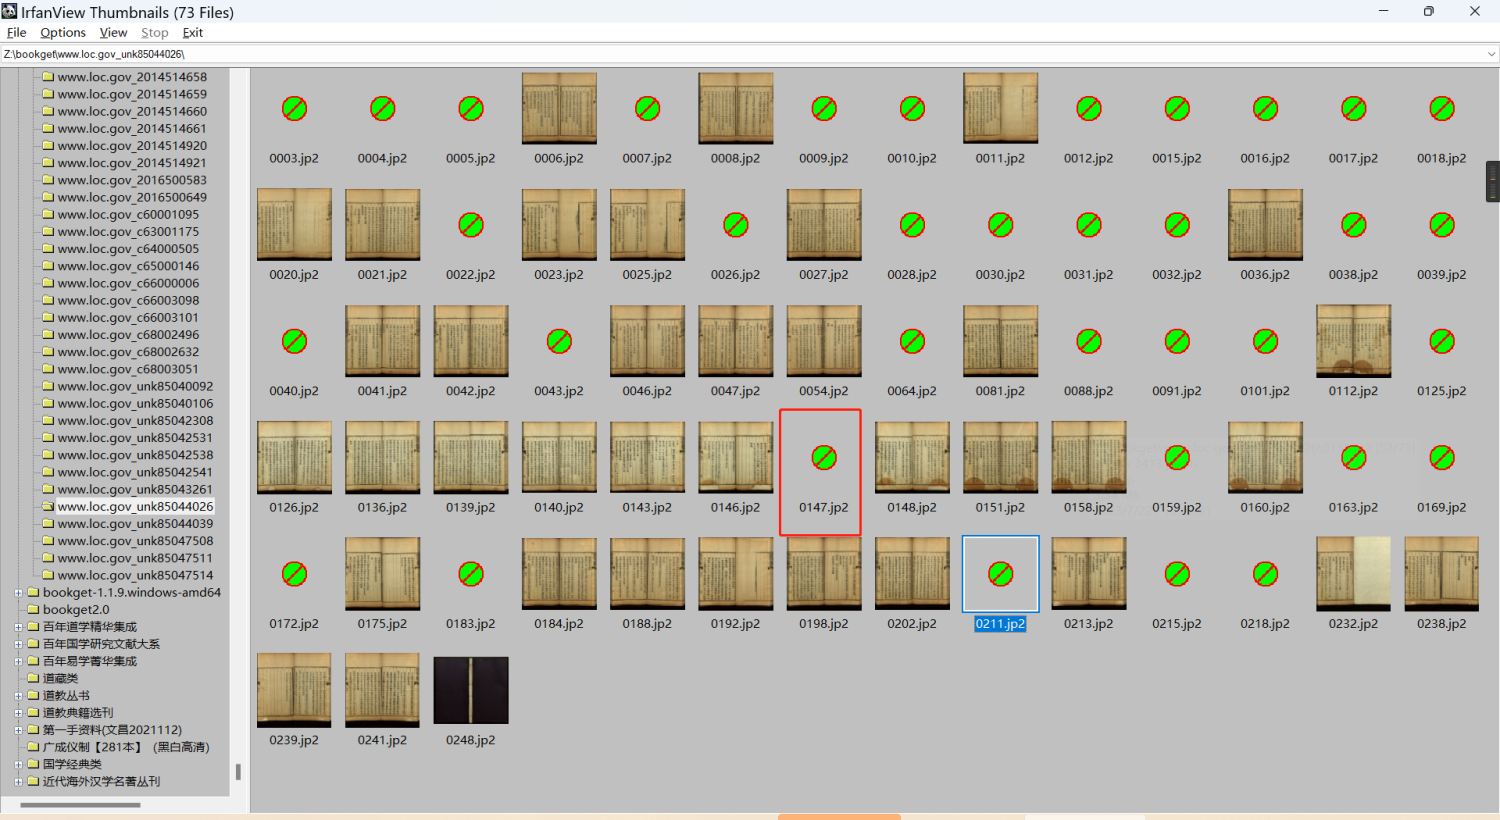Click the thumbnail pane vertical scrollbar handle
Viewport: 1500px width, 820px height.
[x=1492, y=182]
